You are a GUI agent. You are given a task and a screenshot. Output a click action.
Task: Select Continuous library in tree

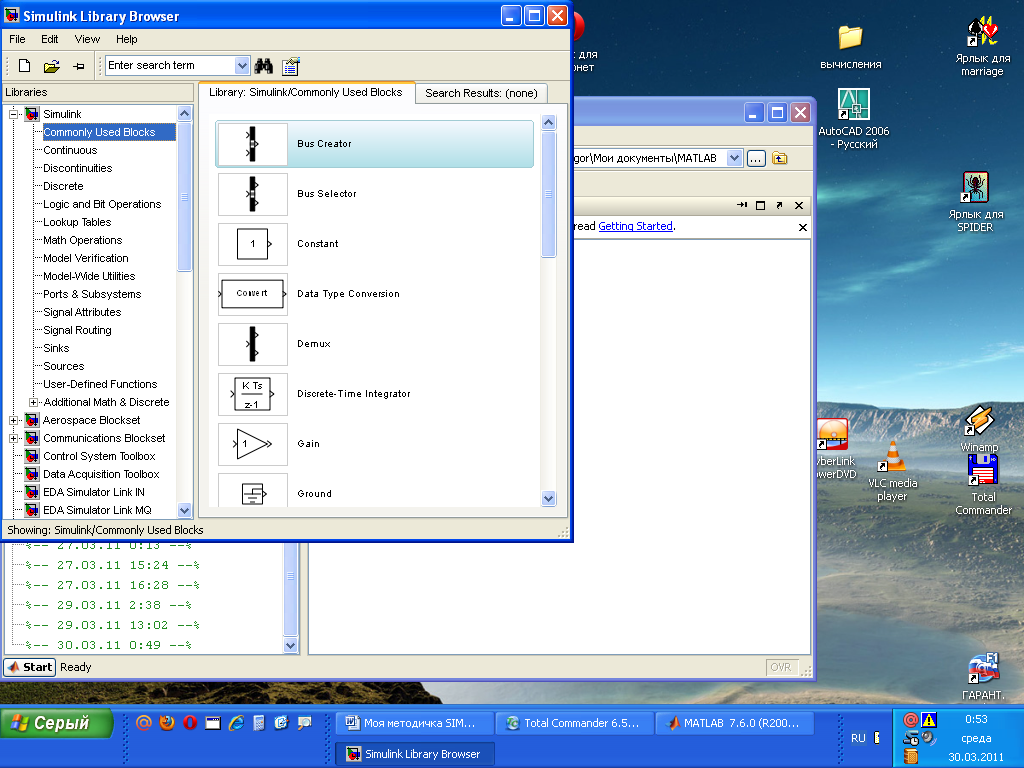(70, 150)
